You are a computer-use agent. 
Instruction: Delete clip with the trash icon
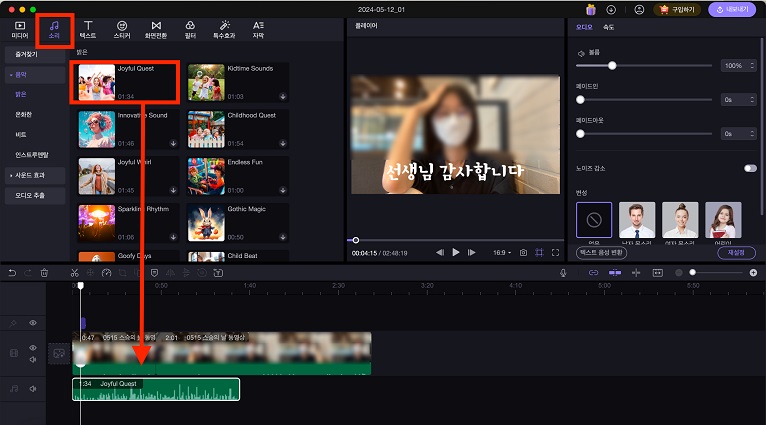coord(44,272)
